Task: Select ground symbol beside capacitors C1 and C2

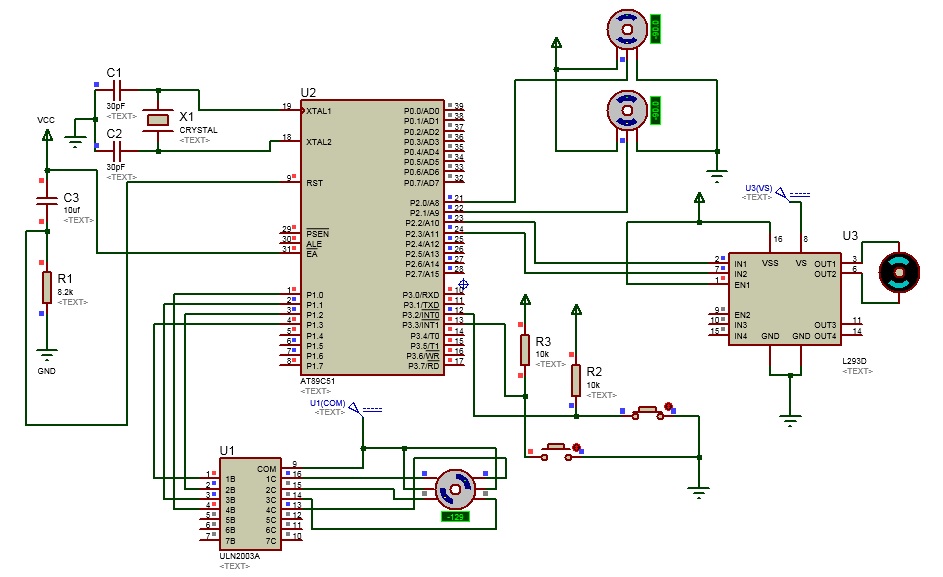Action: point(75,143)
